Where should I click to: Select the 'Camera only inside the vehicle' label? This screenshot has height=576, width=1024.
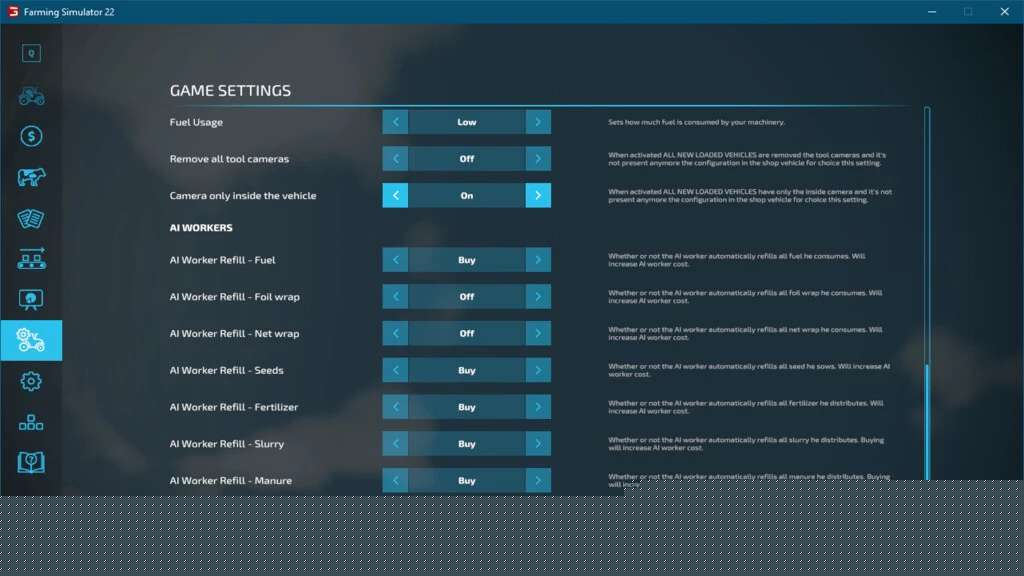(243, 195)
